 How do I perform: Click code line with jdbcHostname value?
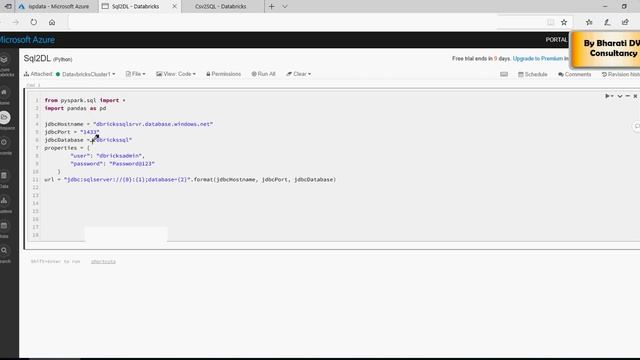click(129, 124)
